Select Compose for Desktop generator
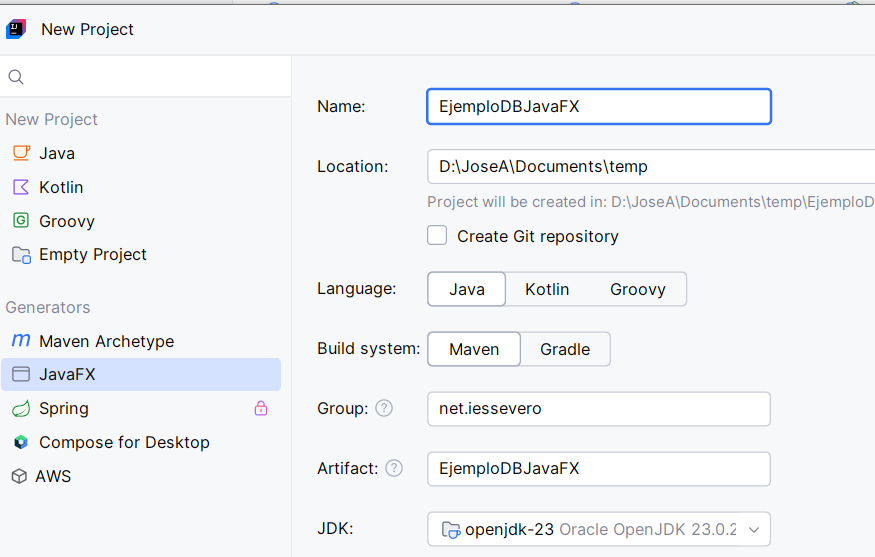This screenshot has height=557, width=875. tap(141, 442)
